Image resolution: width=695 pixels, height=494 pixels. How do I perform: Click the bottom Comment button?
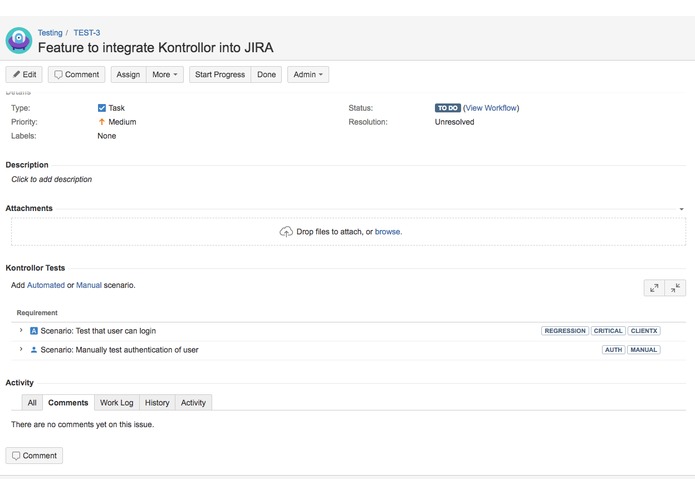(34, 455)
